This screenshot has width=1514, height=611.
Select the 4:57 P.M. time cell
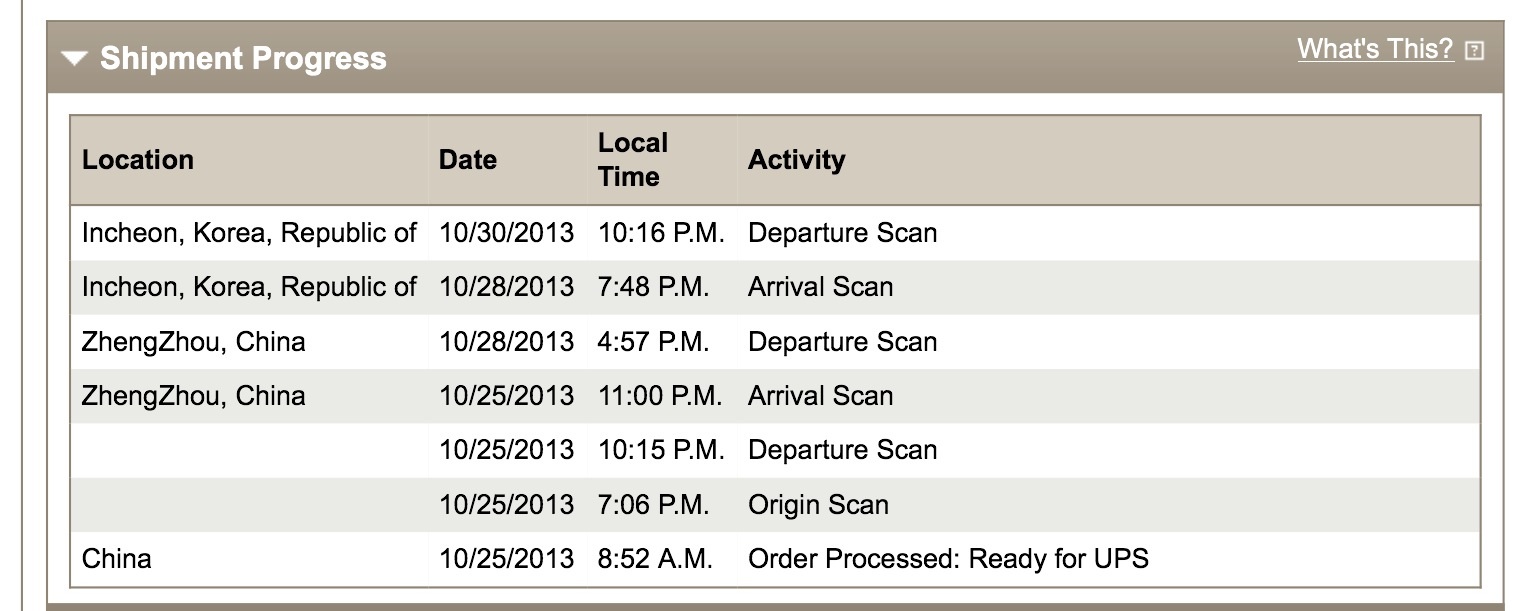click(x=654, y=342)
